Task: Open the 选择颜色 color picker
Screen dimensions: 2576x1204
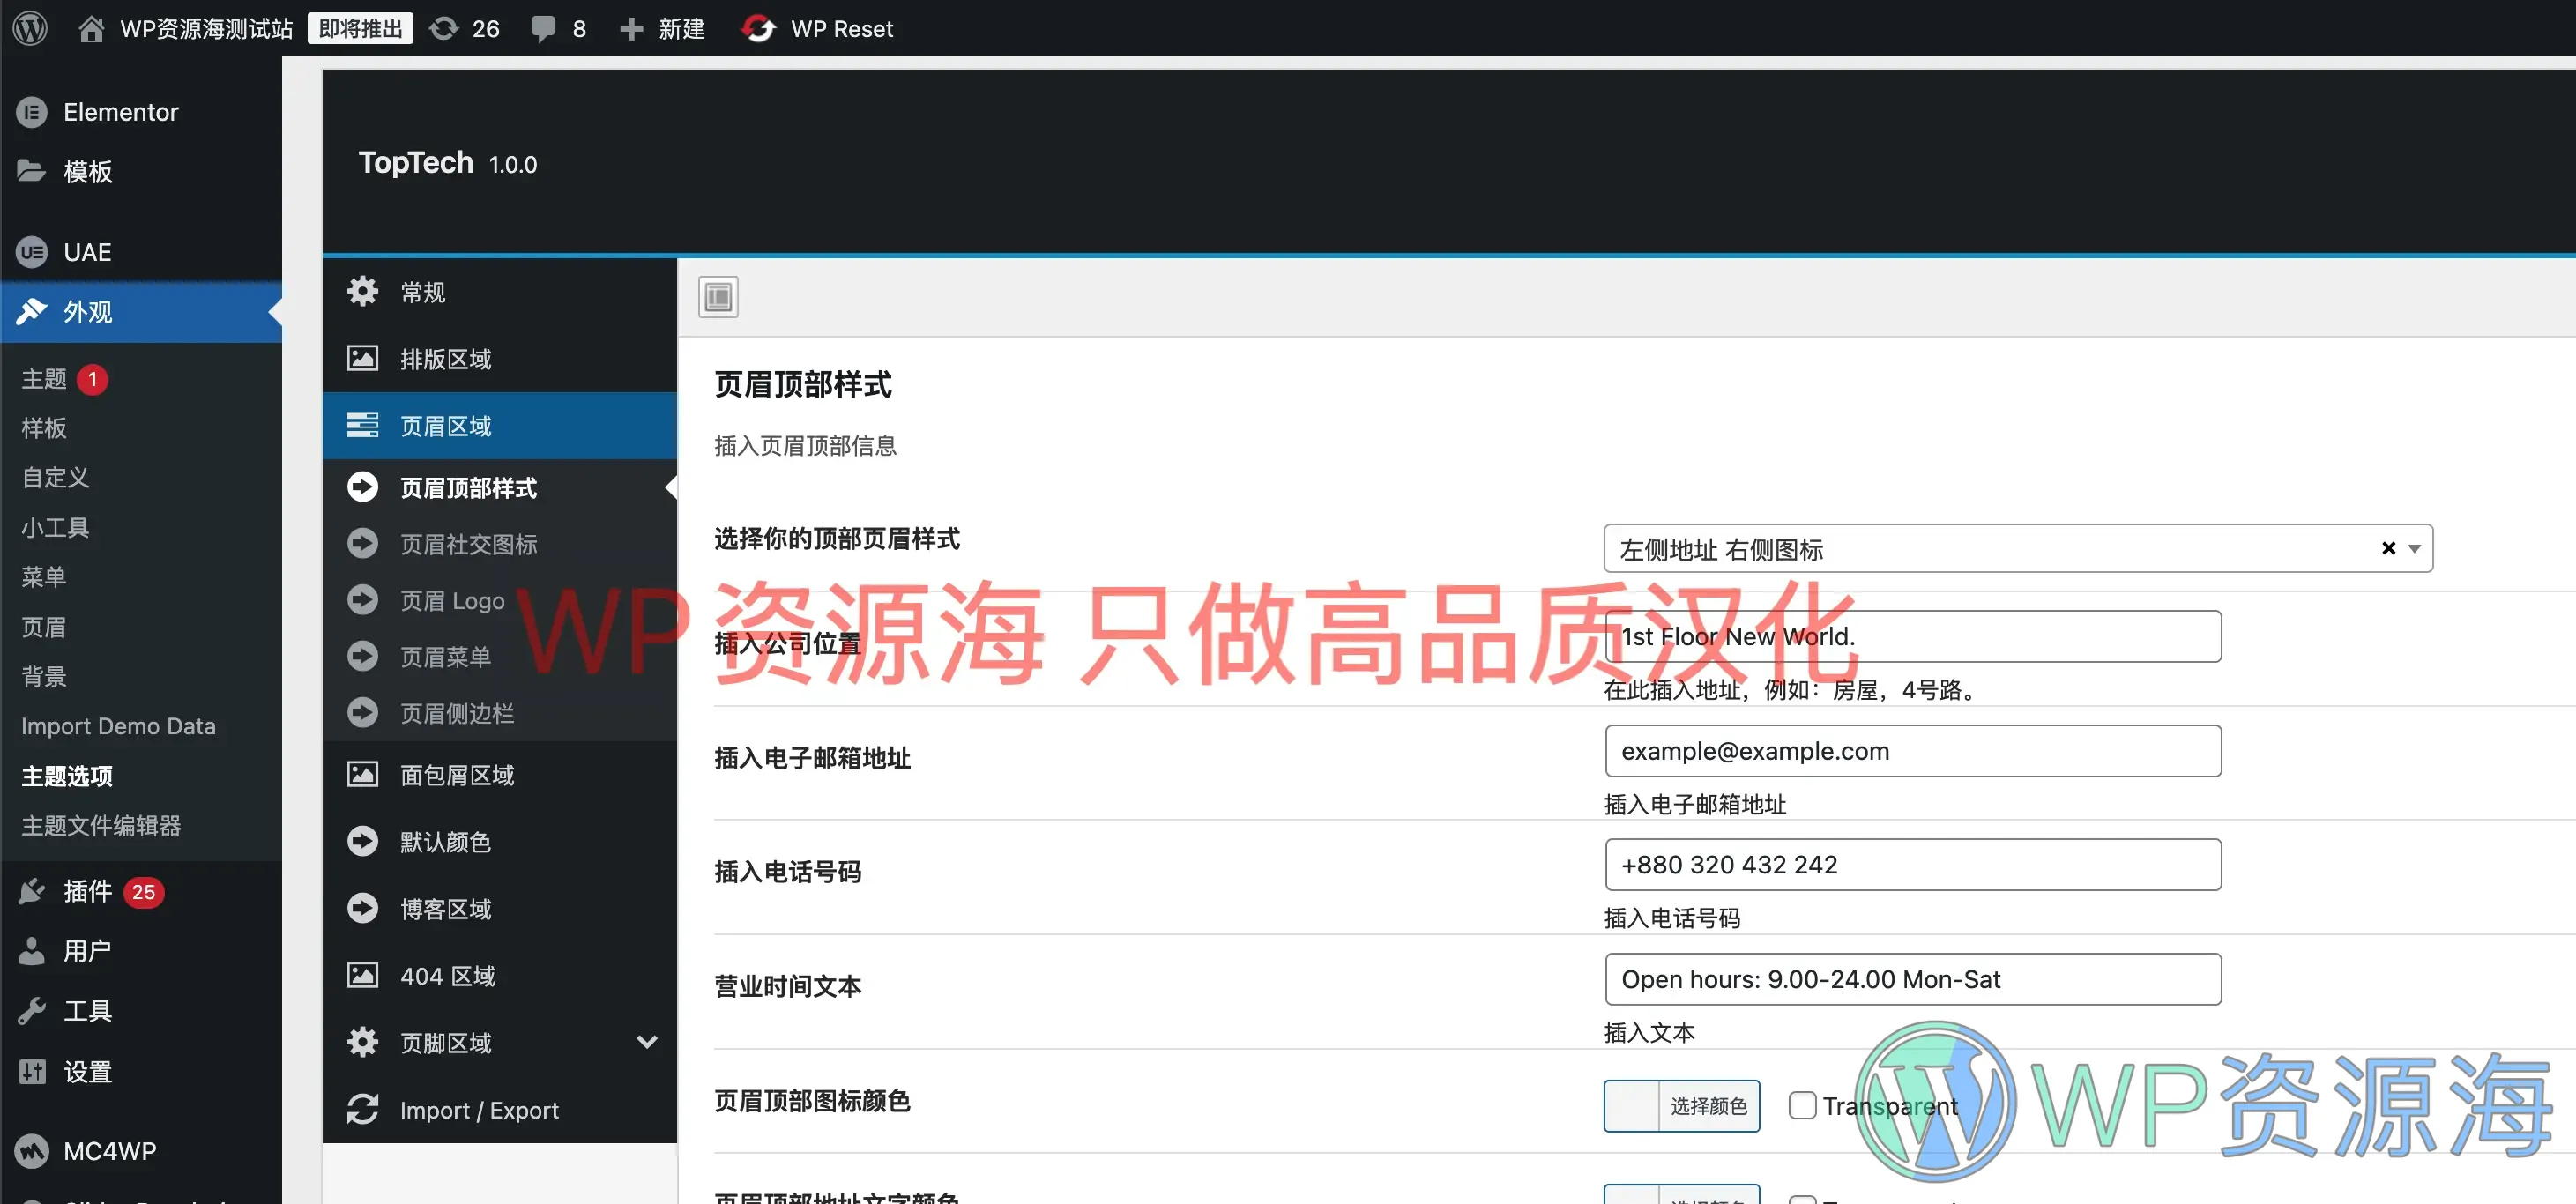Action: 1711,1105
